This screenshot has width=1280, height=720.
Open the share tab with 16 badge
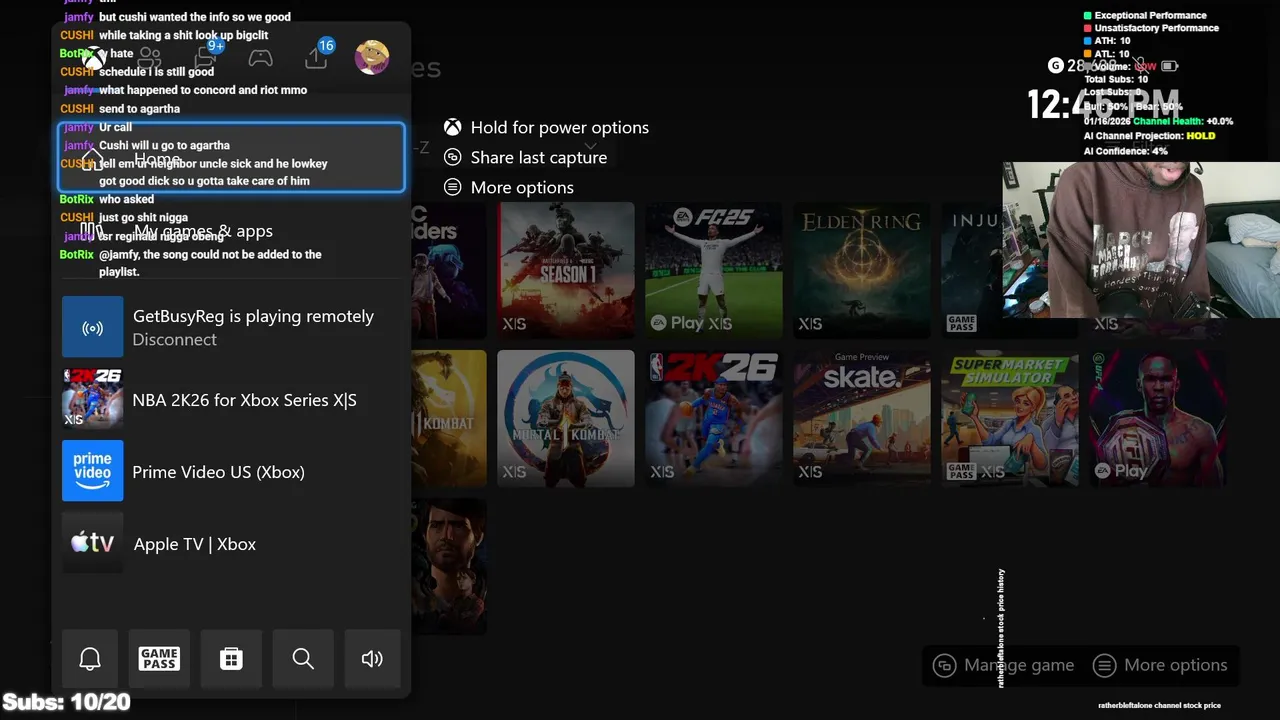pyautogui.click(x=317, y=55)
